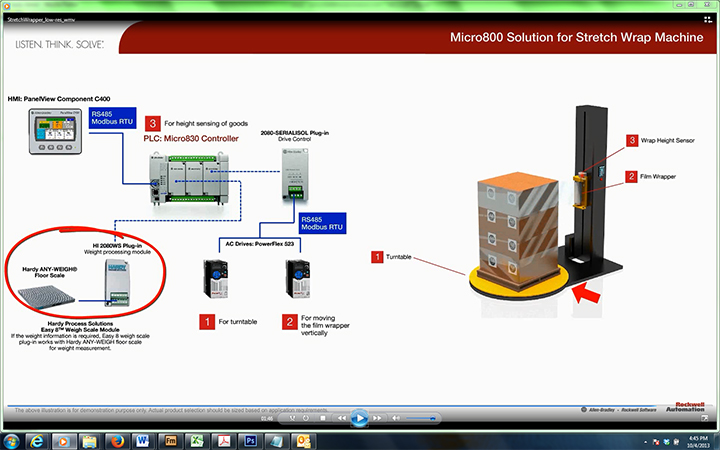Open Microsoft Word from taskbar

pyautogui.click(x=142, y=440)
